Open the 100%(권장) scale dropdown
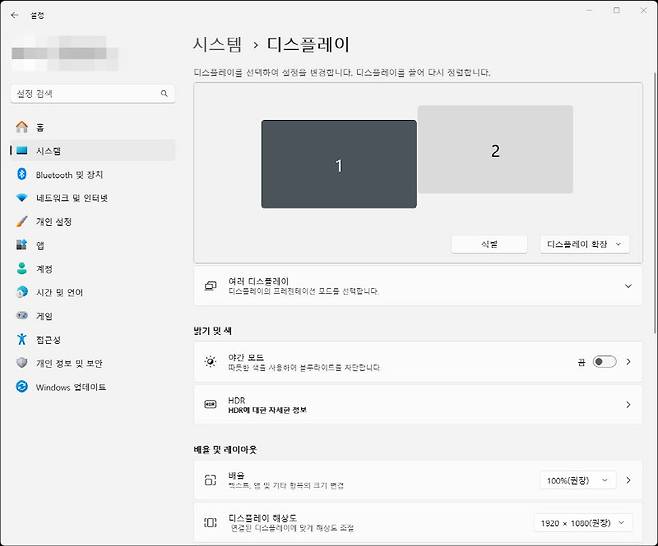The width and height of the screenshot is (658, 546). [578, 480]
